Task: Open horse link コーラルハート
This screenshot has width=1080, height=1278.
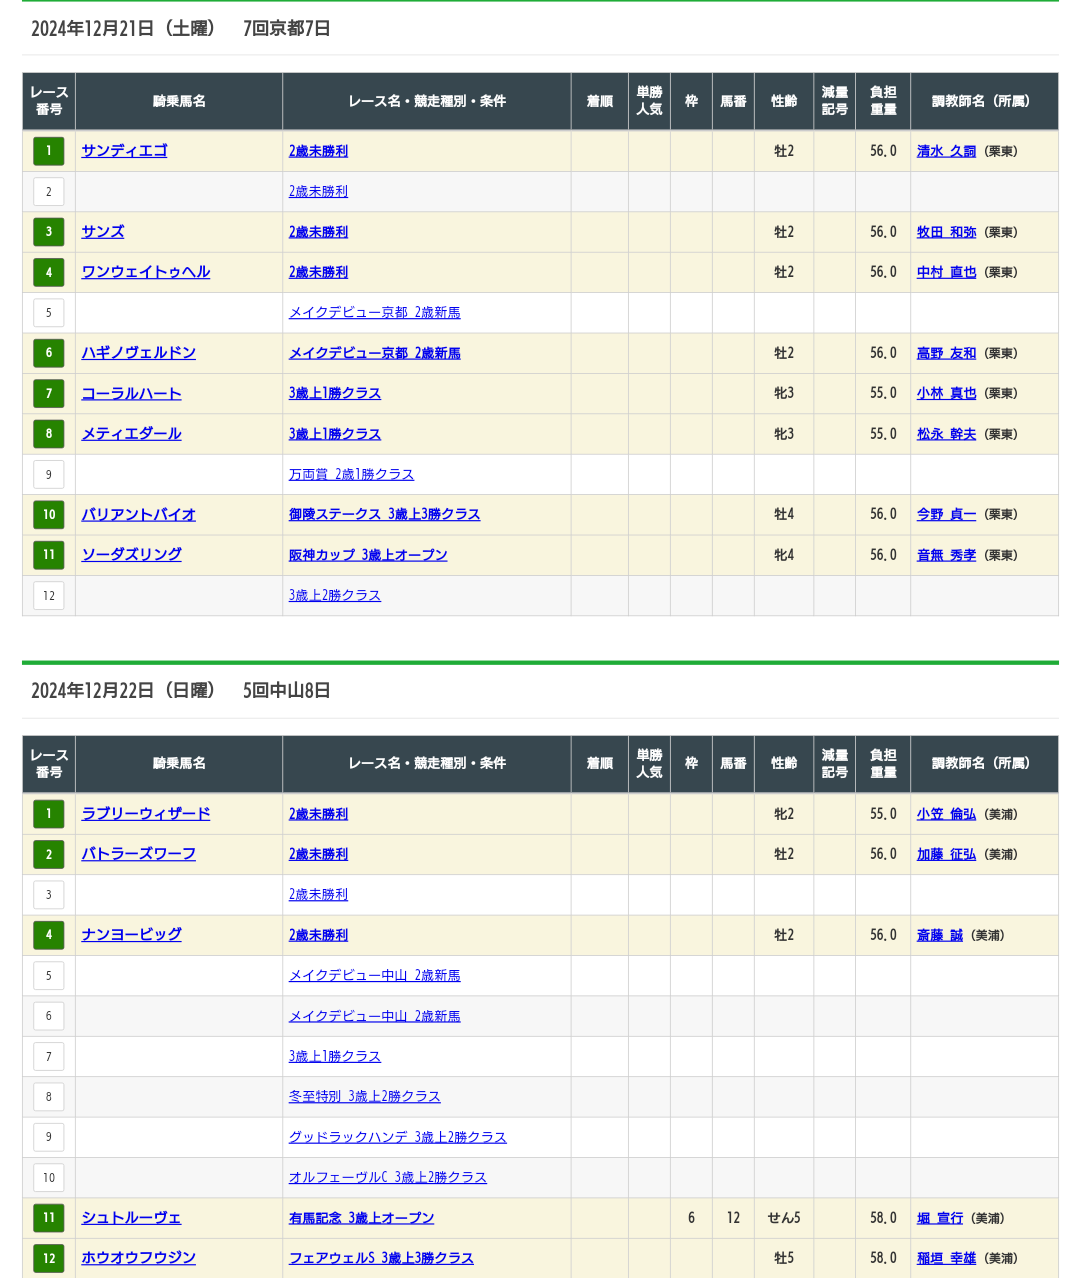Action: pos(132,393)
